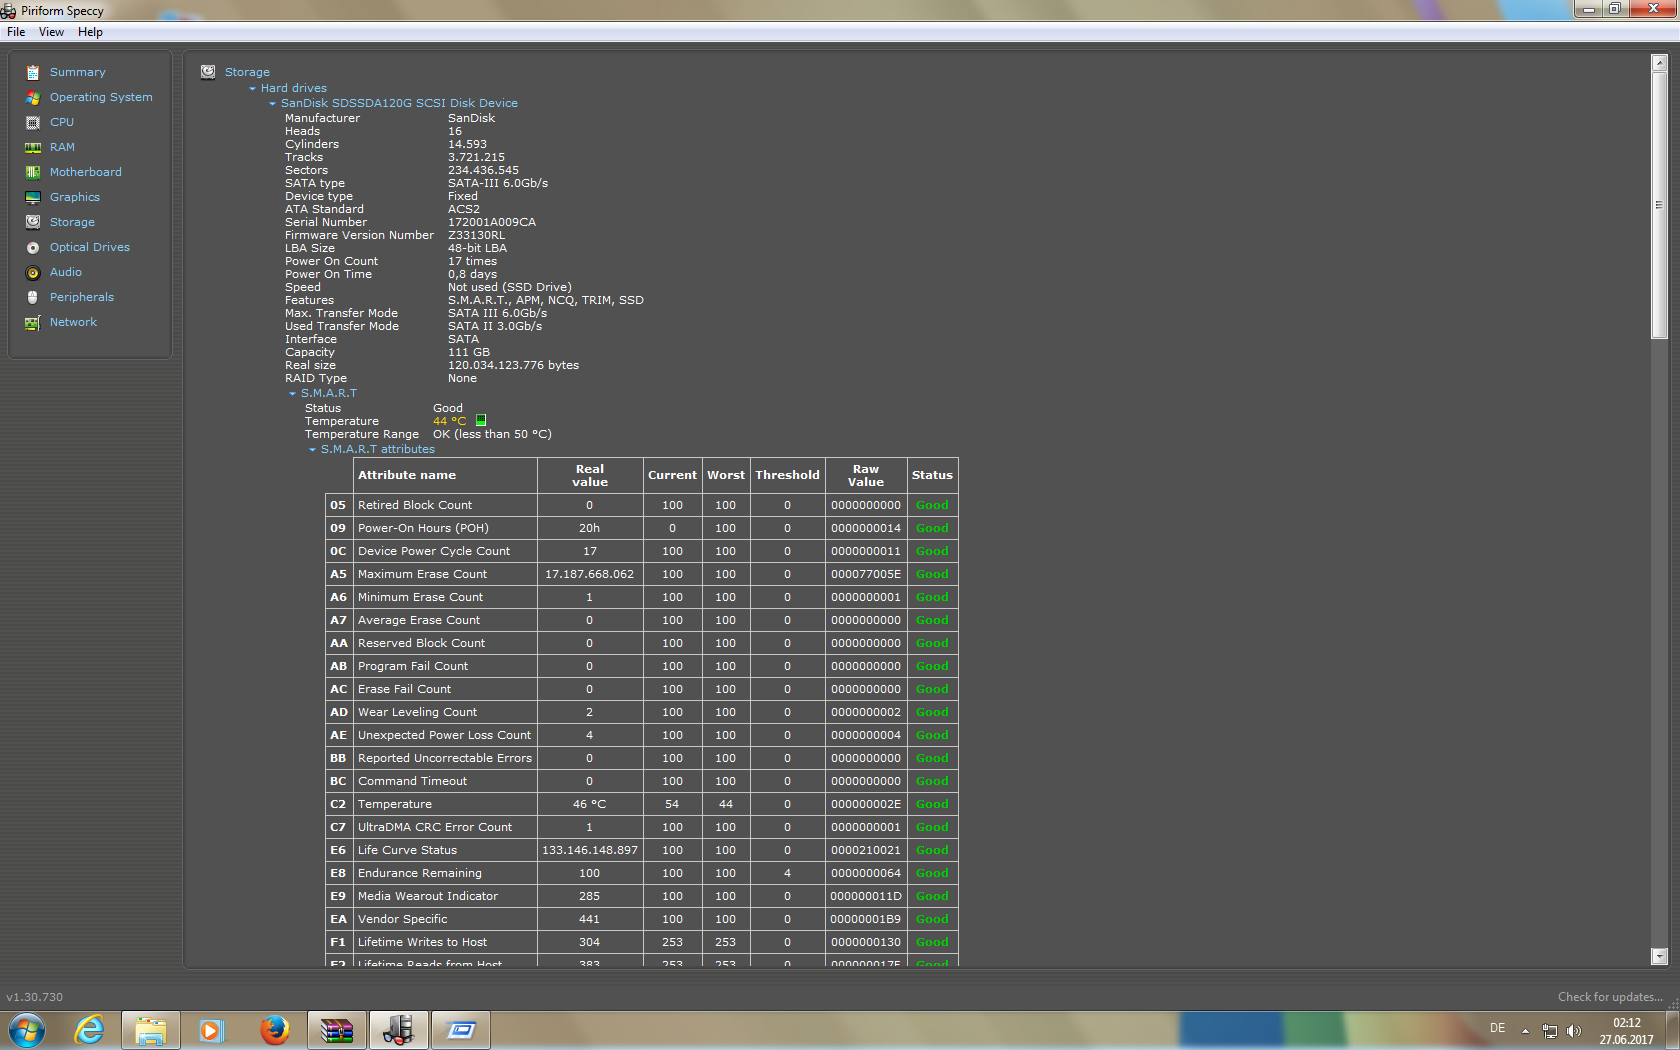Collapse the S.M.A.R.T section arrow
The width and height of the screenshot is (1680, 1050).
[x=293, y=394]
